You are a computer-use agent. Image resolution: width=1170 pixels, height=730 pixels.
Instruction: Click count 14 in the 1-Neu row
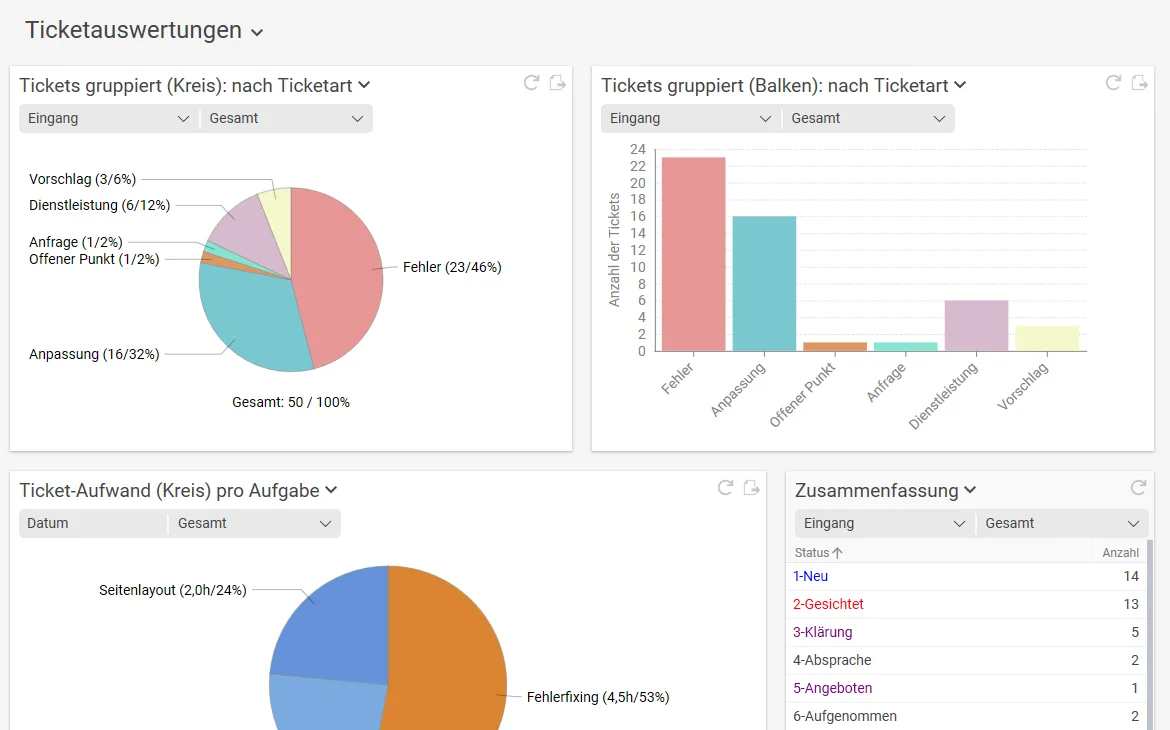pyautogui.click(x=1130, y=576)
